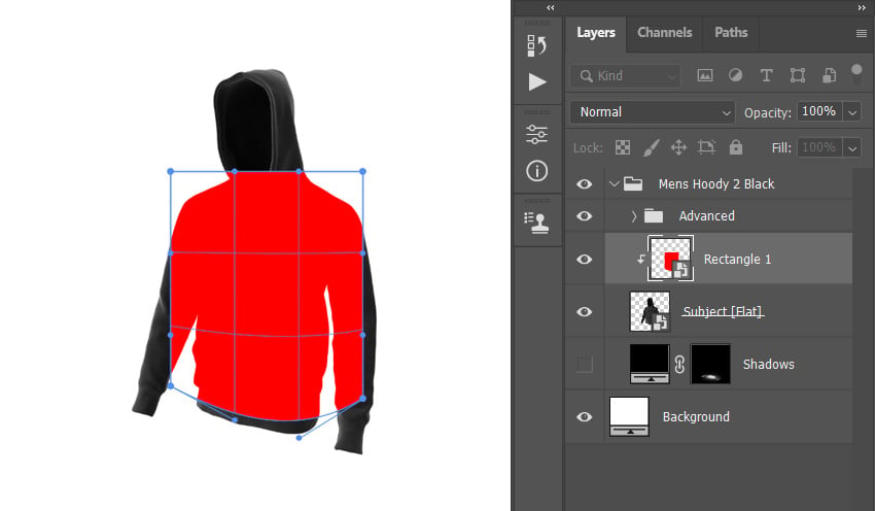Hide the Background layer

[584, 417]
